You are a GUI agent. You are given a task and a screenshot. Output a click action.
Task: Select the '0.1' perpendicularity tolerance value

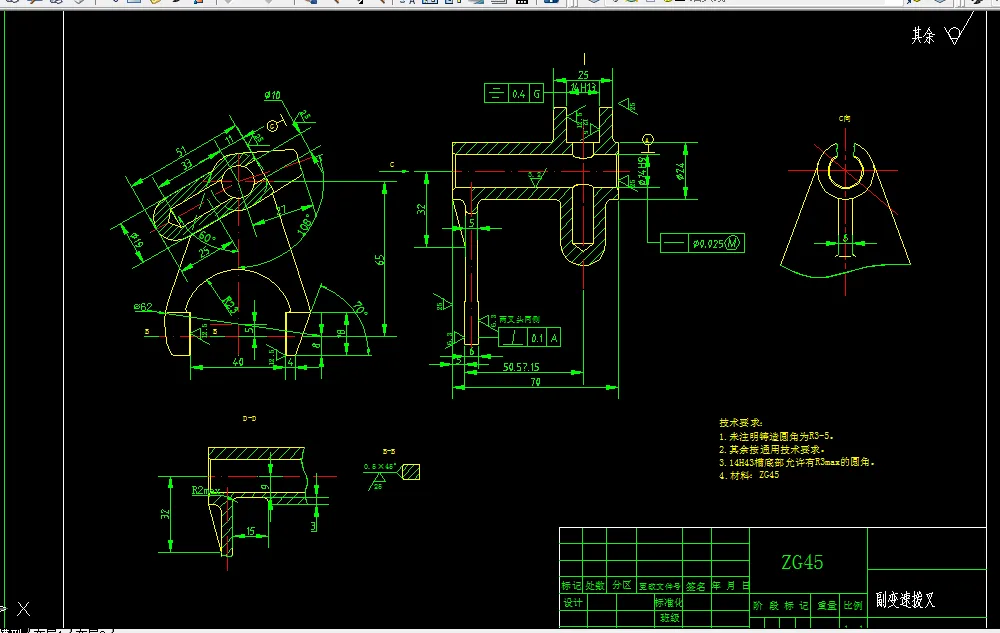(x=537, y=338)
